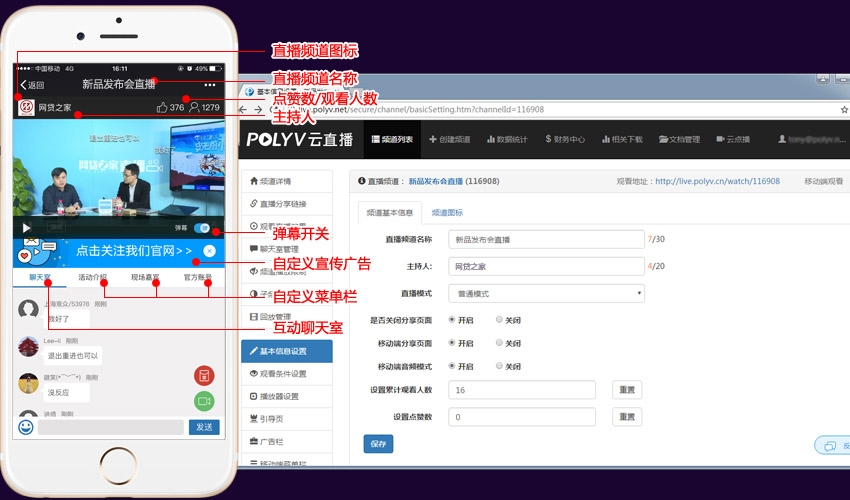This screenshot has height=500, width=850.
Task: Edit the 主持人 input field
Action: pyautogui.click(x=546, y=266)
